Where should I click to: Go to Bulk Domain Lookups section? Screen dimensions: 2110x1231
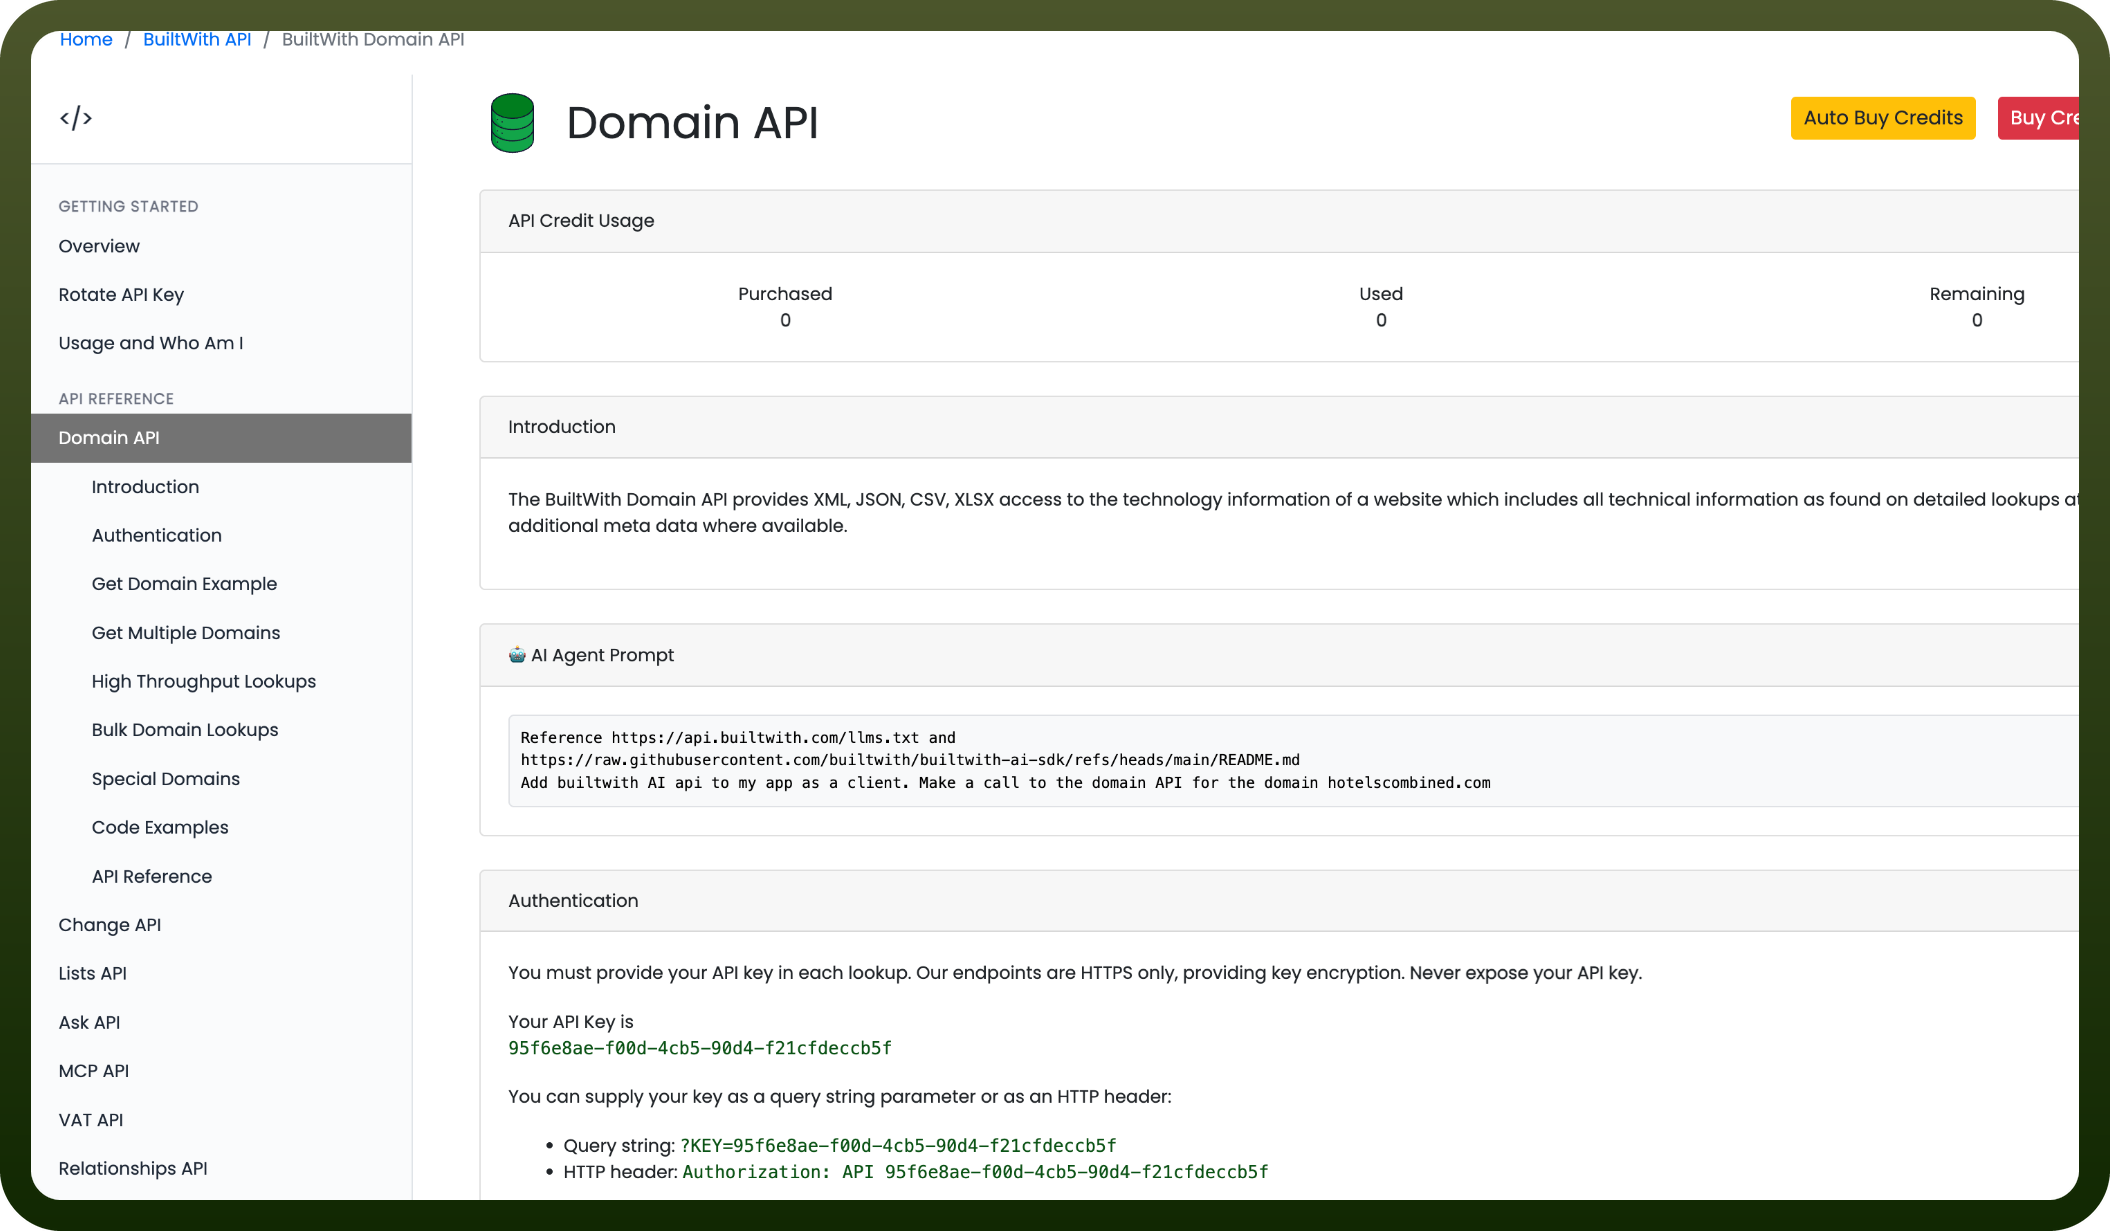[185, 730]
